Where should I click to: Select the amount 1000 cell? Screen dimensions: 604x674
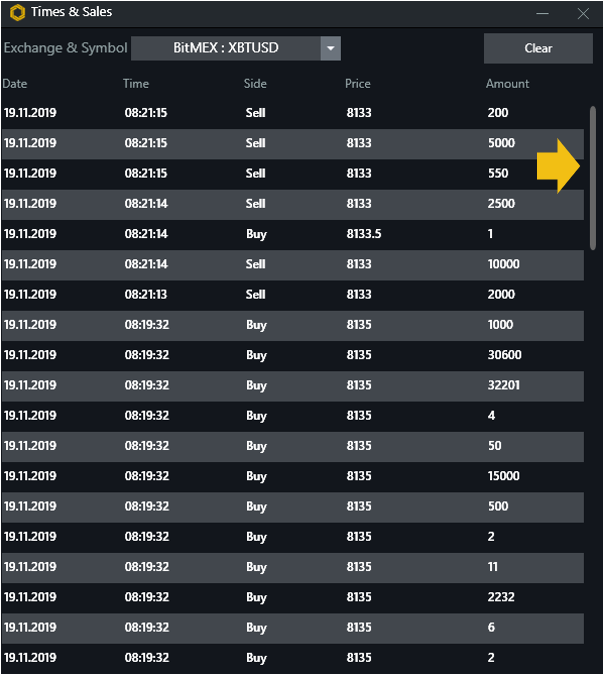click(x=500, y=325)
